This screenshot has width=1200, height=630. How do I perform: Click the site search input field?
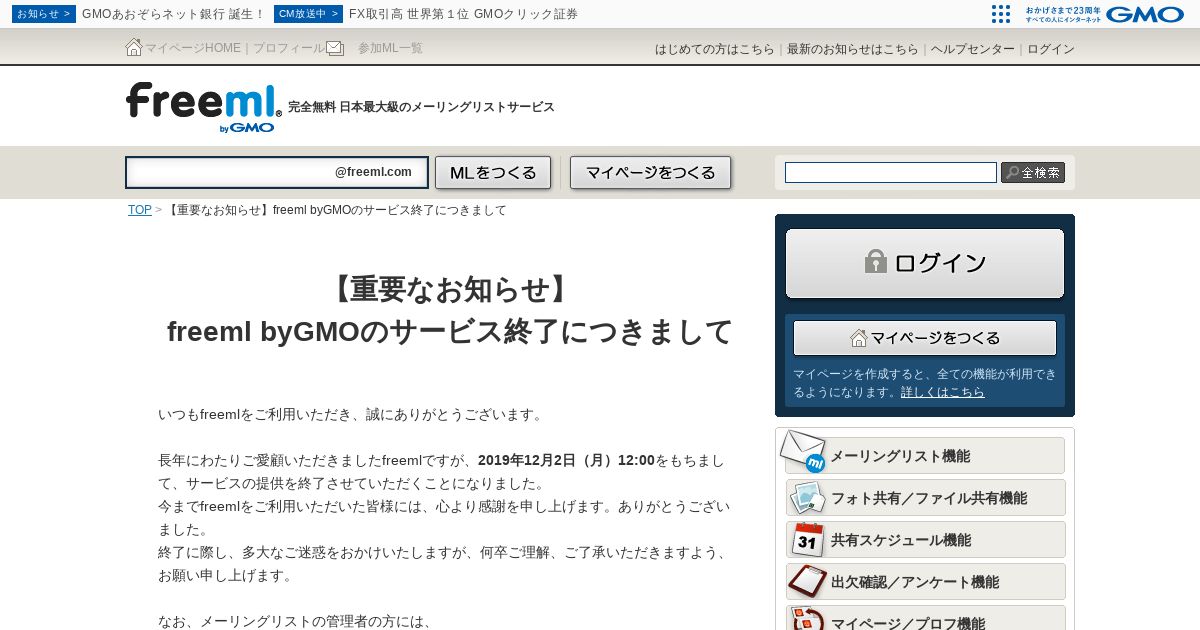point(891,173)
